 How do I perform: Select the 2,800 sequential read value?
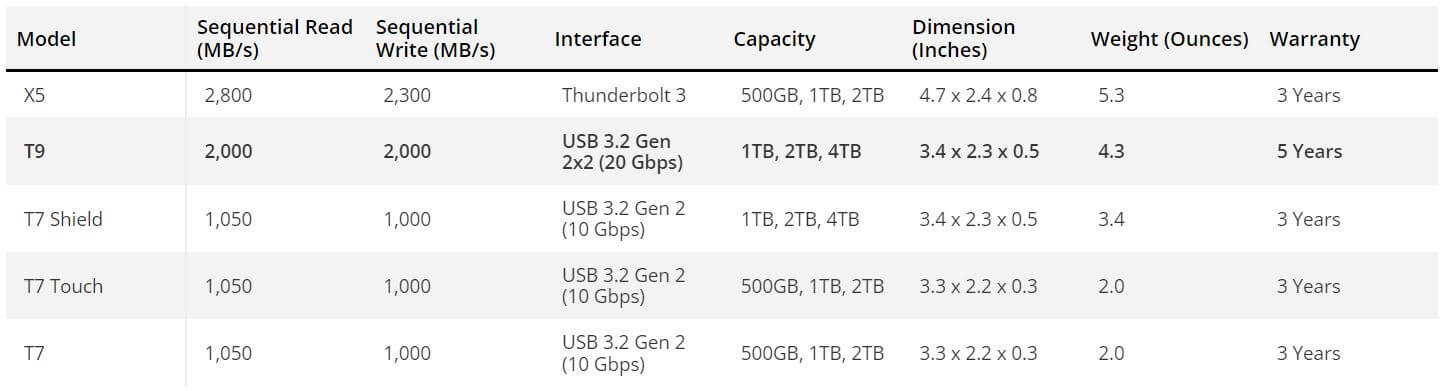(x=228, y=96)
